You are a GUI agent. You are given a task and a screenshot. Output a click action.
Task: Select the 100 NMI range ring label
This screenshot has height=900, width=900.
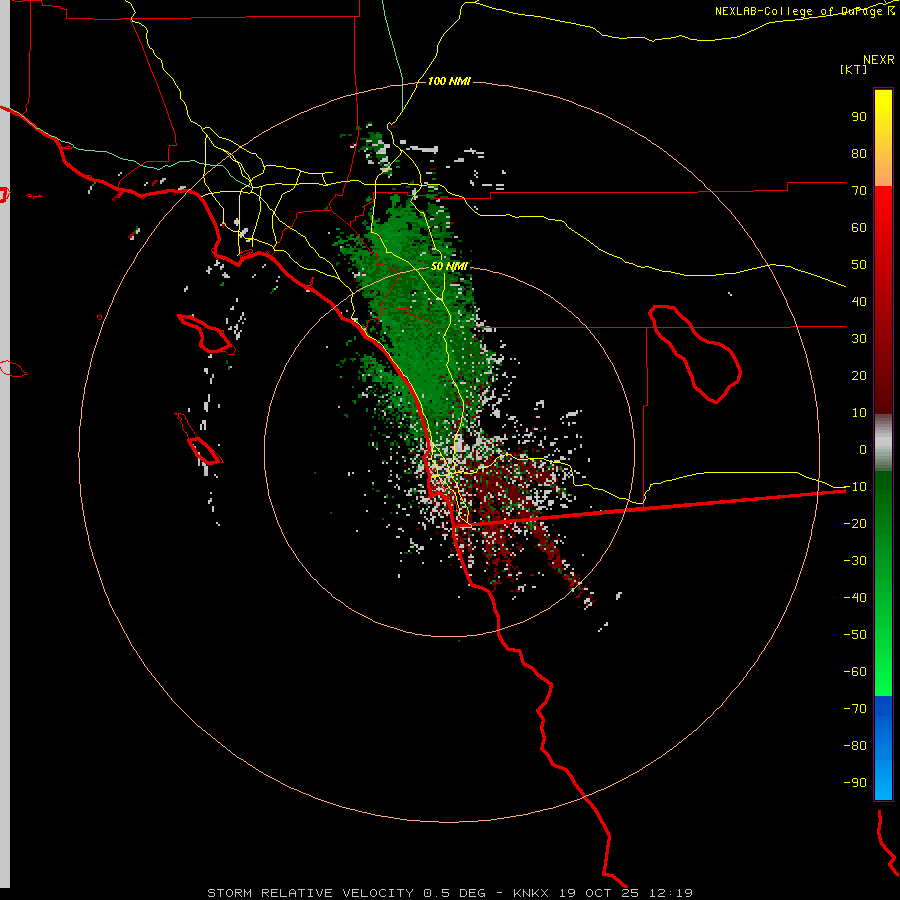(449, 81)
